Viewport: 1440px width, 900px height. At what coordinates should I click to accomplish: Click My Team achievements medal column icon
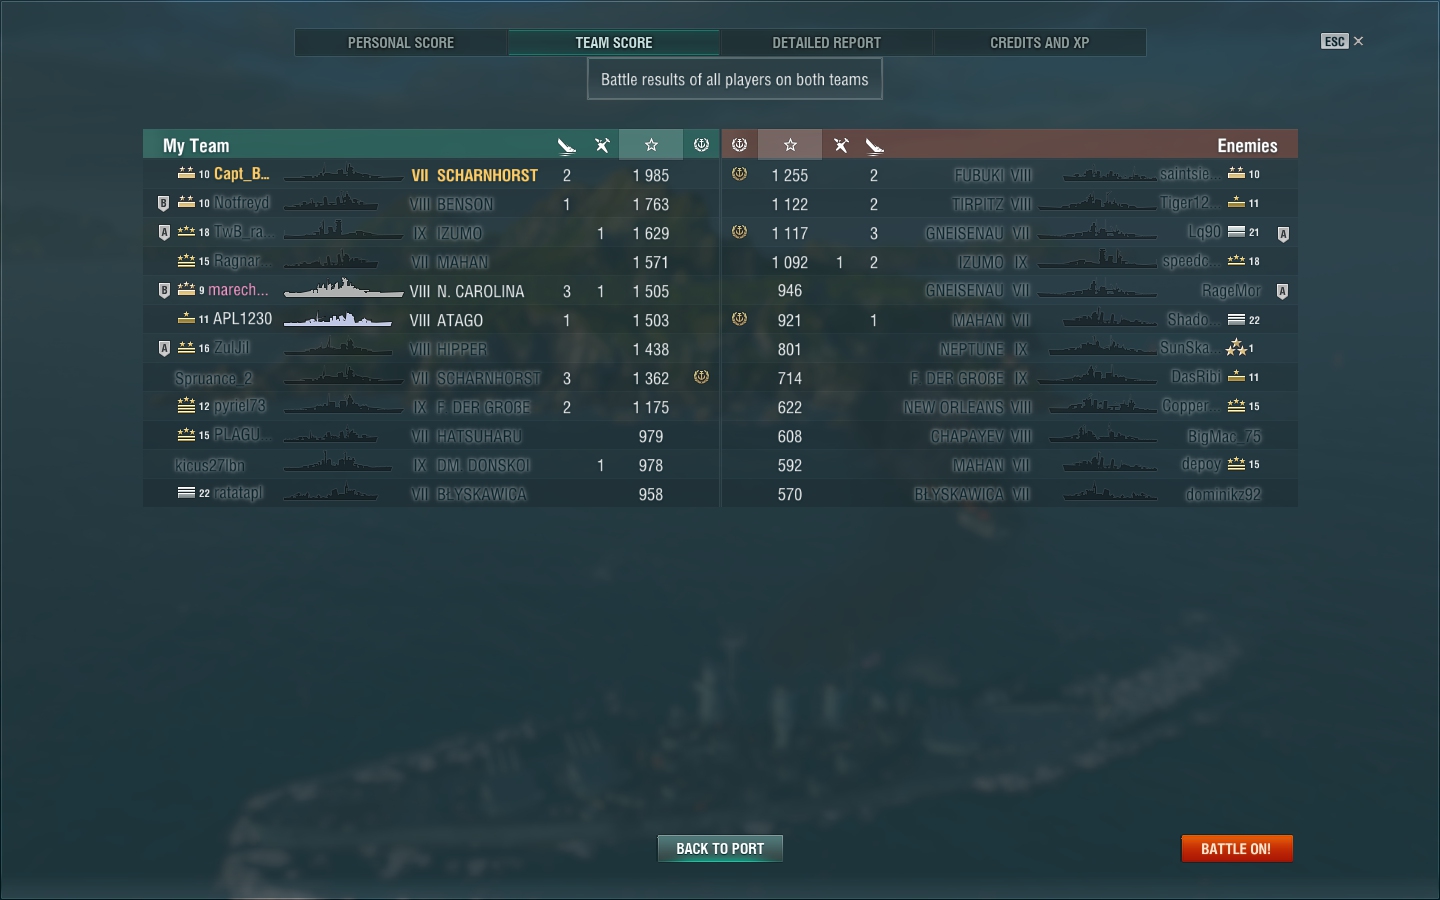701,145
